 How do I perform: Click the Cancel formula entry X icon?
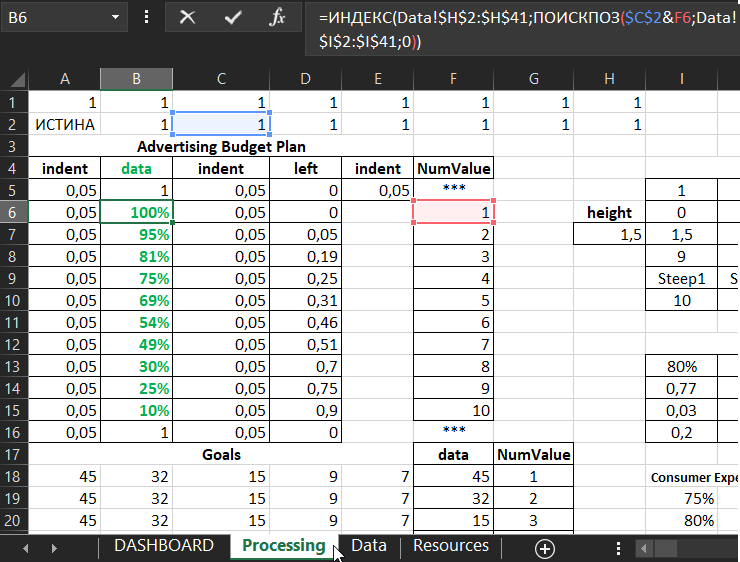187,18
